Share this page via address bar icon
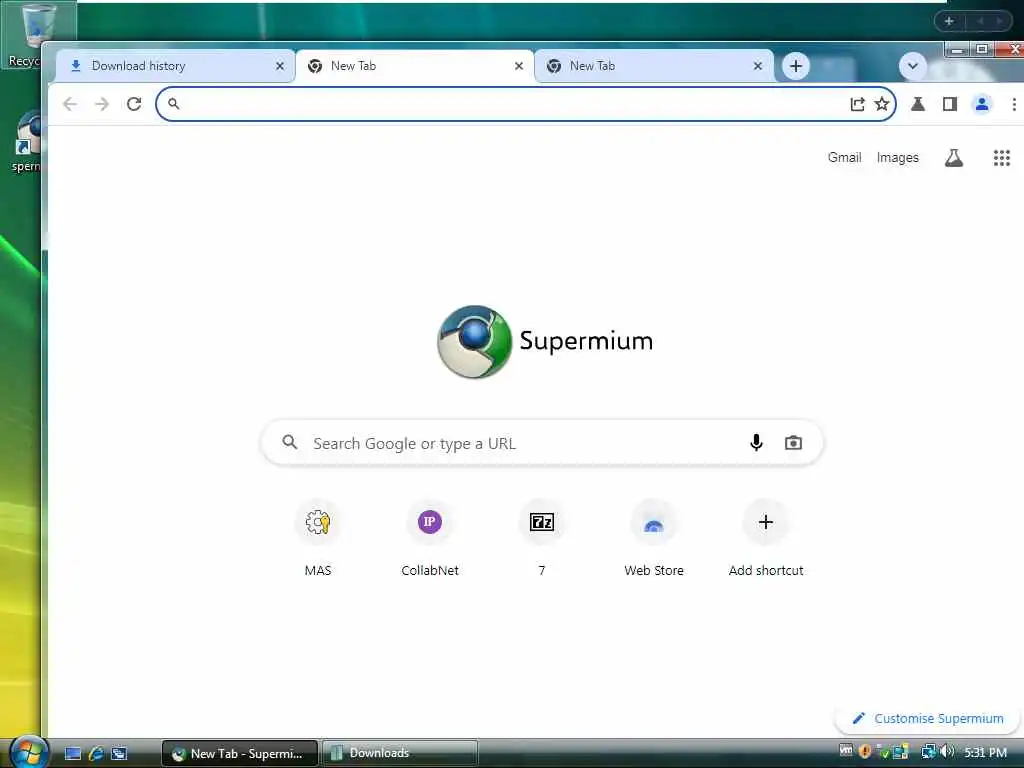The width and height of the screenshot is (1024, 768). coord(857,104)
